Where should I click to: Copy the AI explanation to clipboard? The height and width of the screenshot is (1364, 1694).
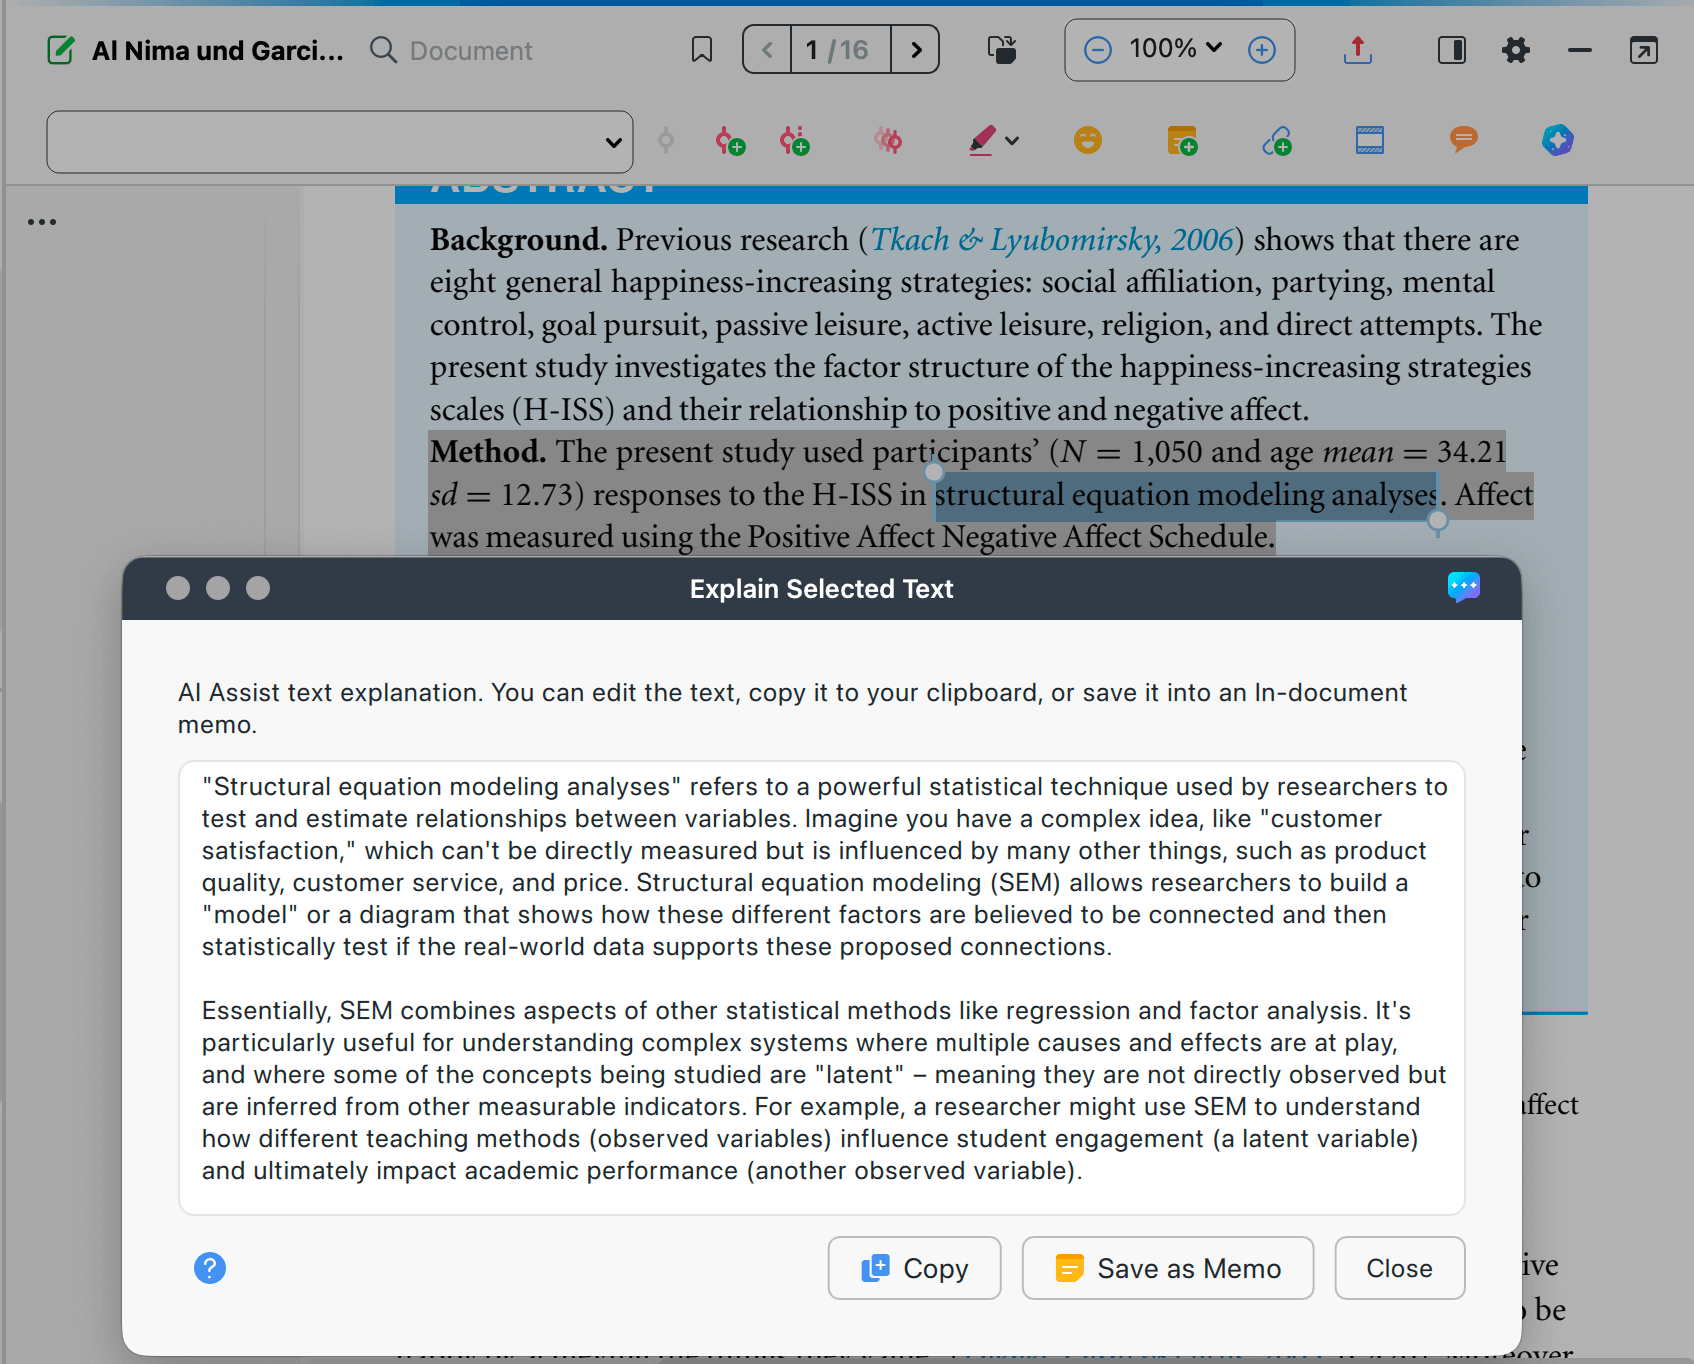tap(914, 1268)
